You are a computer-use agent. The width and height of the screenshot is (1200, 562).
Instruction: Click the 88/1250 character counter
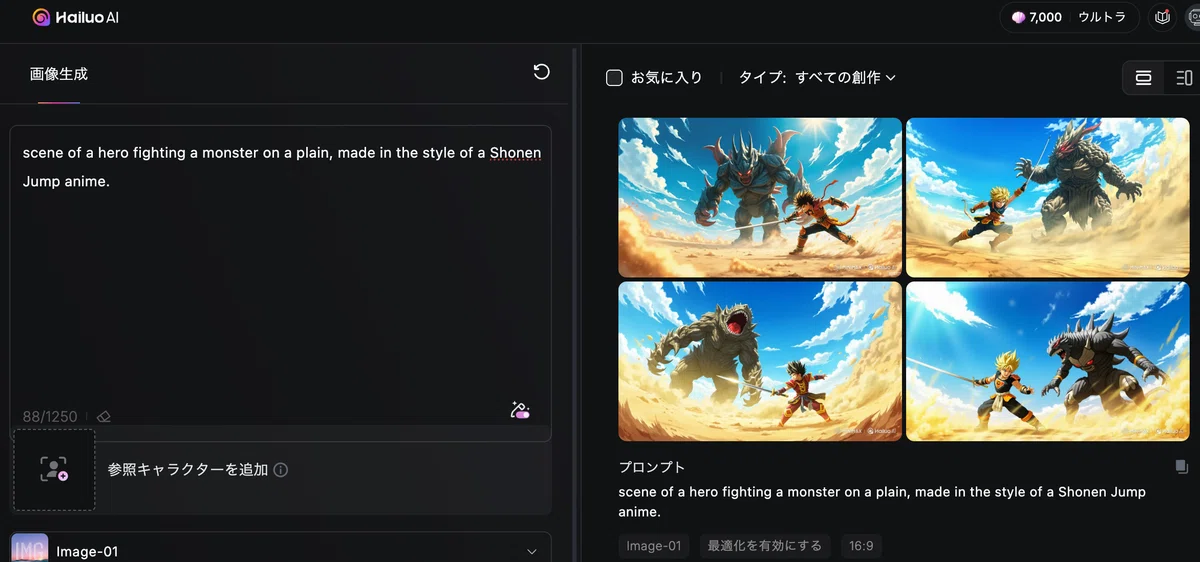(x=52, y=416)
